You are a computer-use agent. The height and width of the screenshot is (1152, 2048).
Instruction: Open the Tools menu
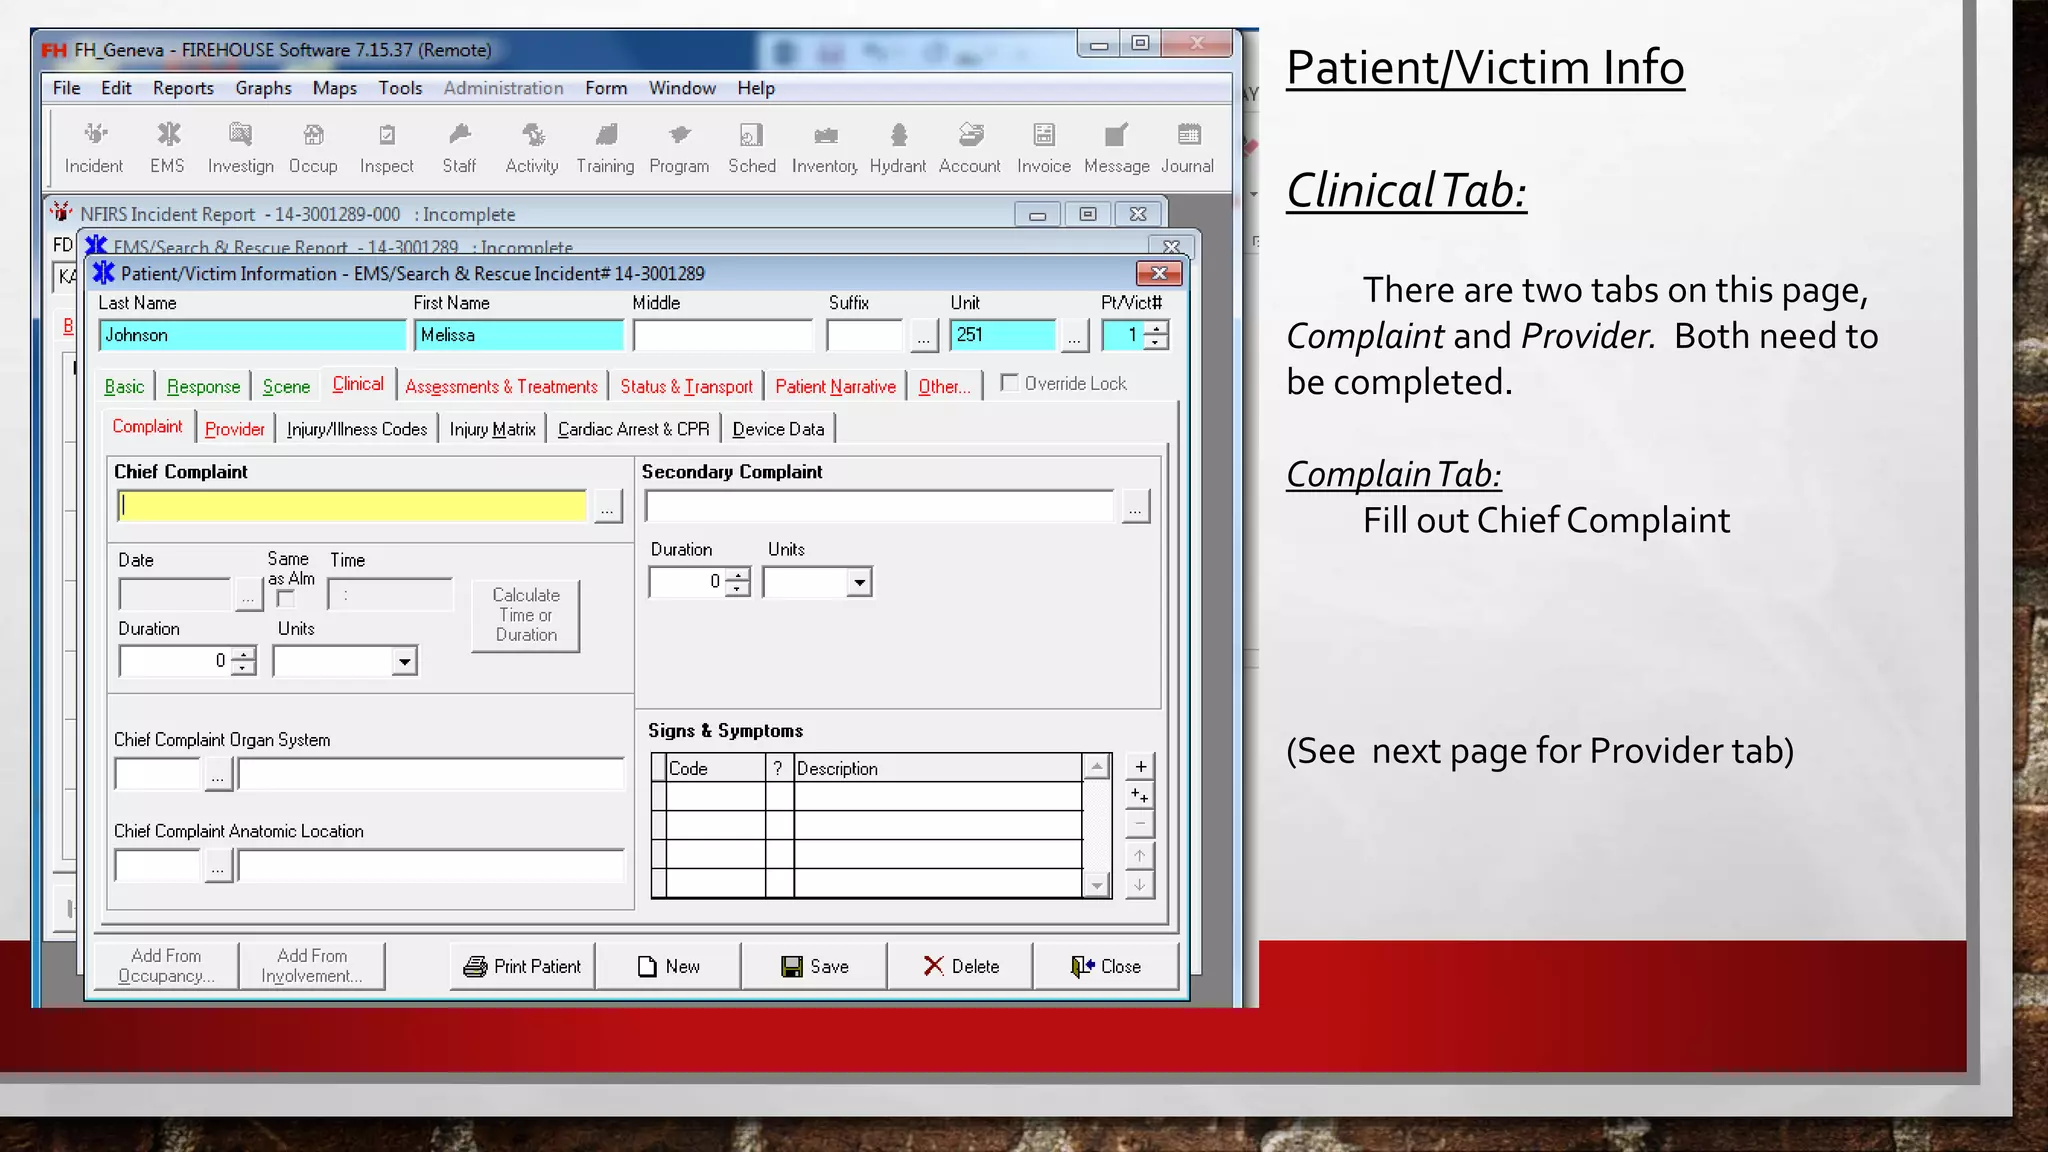tap(400, 88)
